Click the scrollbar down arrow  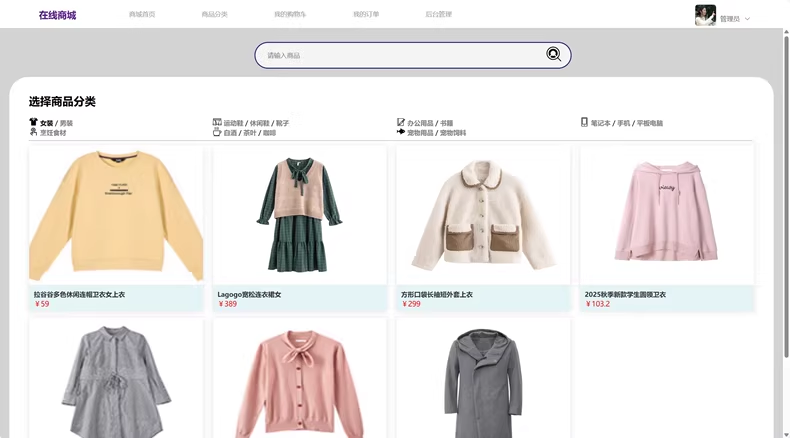(x=786, y=434)
